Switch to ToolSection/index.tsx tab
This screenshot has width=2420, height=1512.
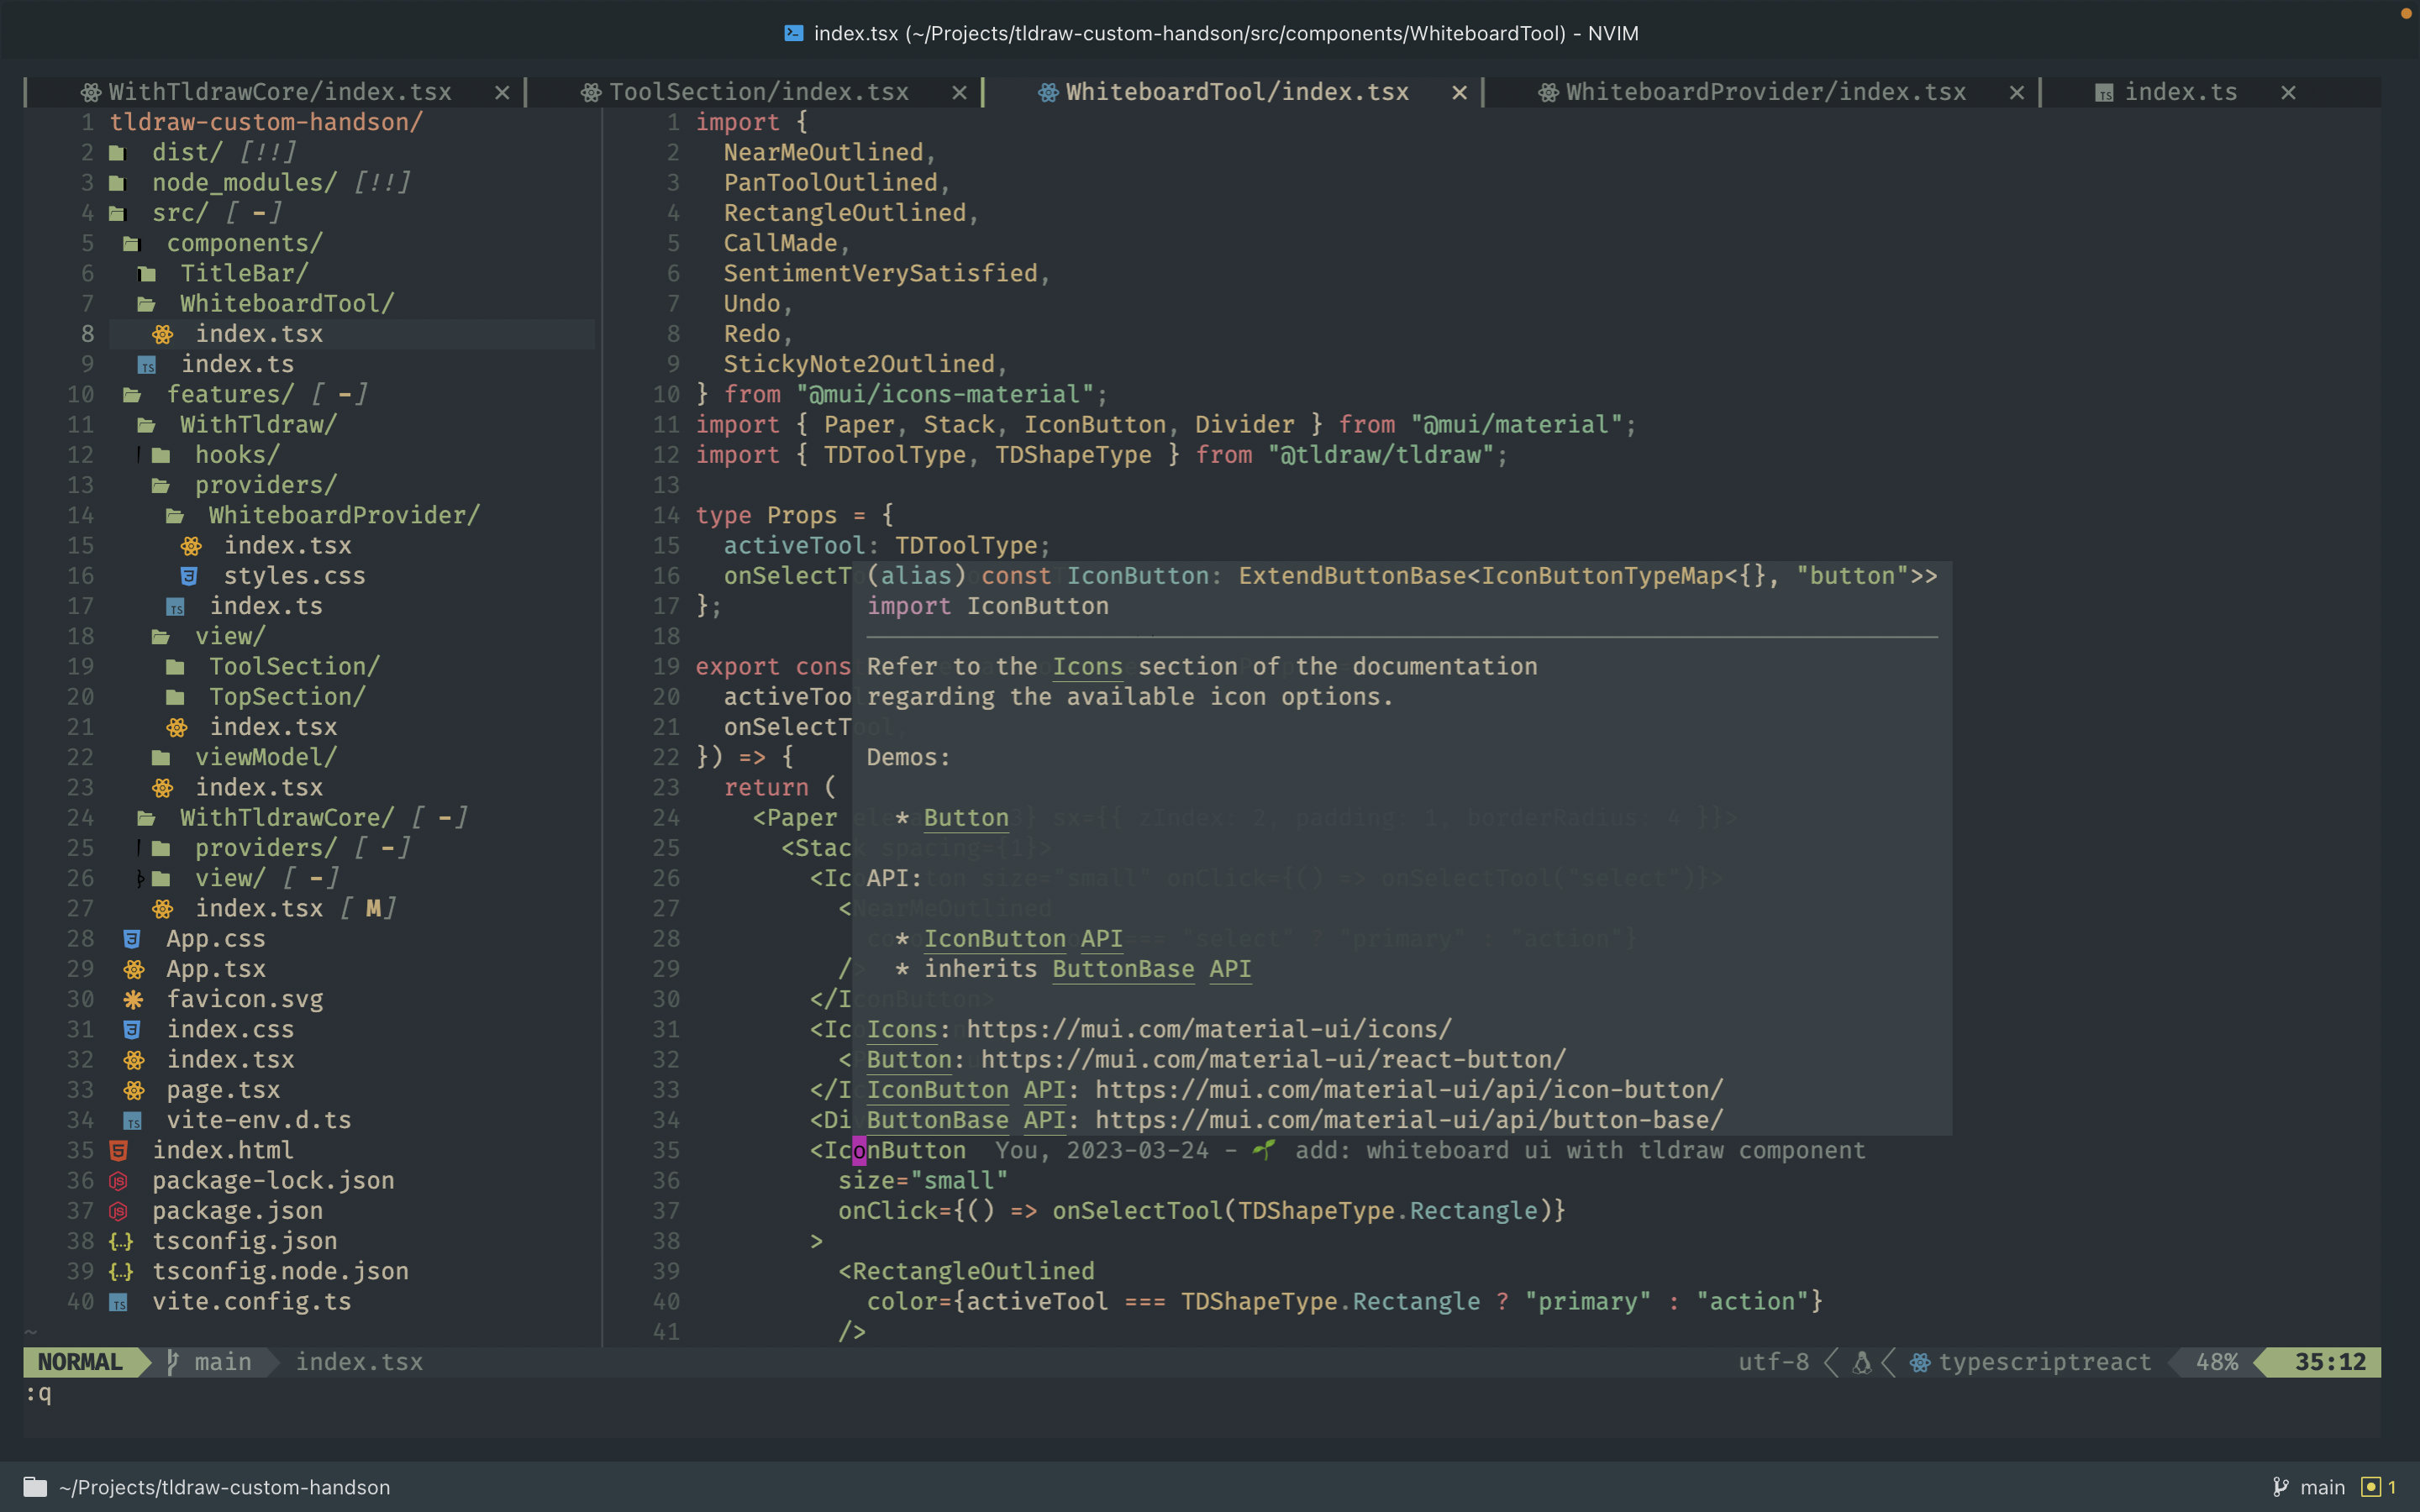[757, 92]
